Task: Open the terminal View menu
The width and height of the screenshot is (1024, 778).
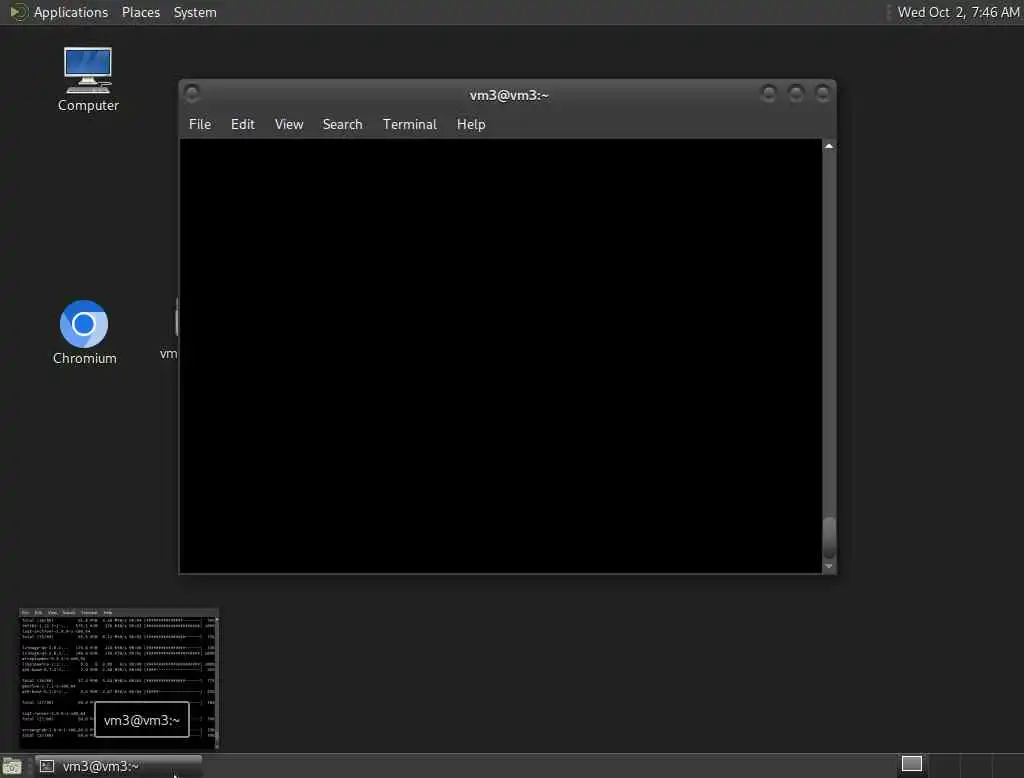Action: (289, 124)
